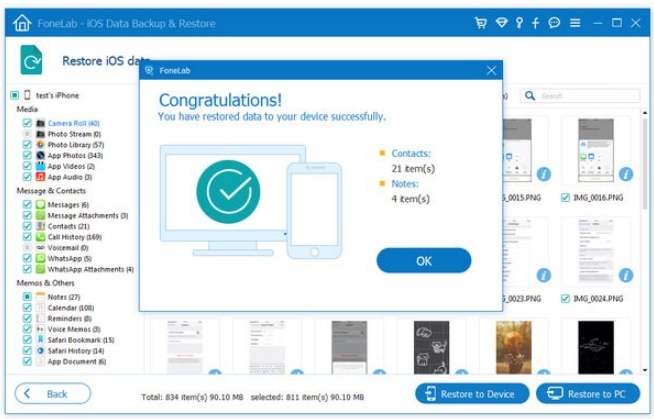Select Message Attachments (3) entry
The height and width of the screenshot is (419, 654).
(x=88, y=215)
